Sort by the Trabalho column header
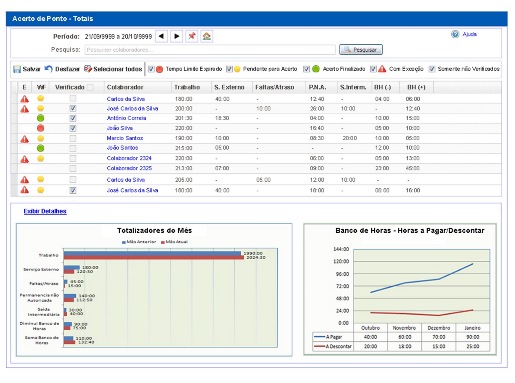The height and width of the screenshot is (383, 515). pos(187,87)
